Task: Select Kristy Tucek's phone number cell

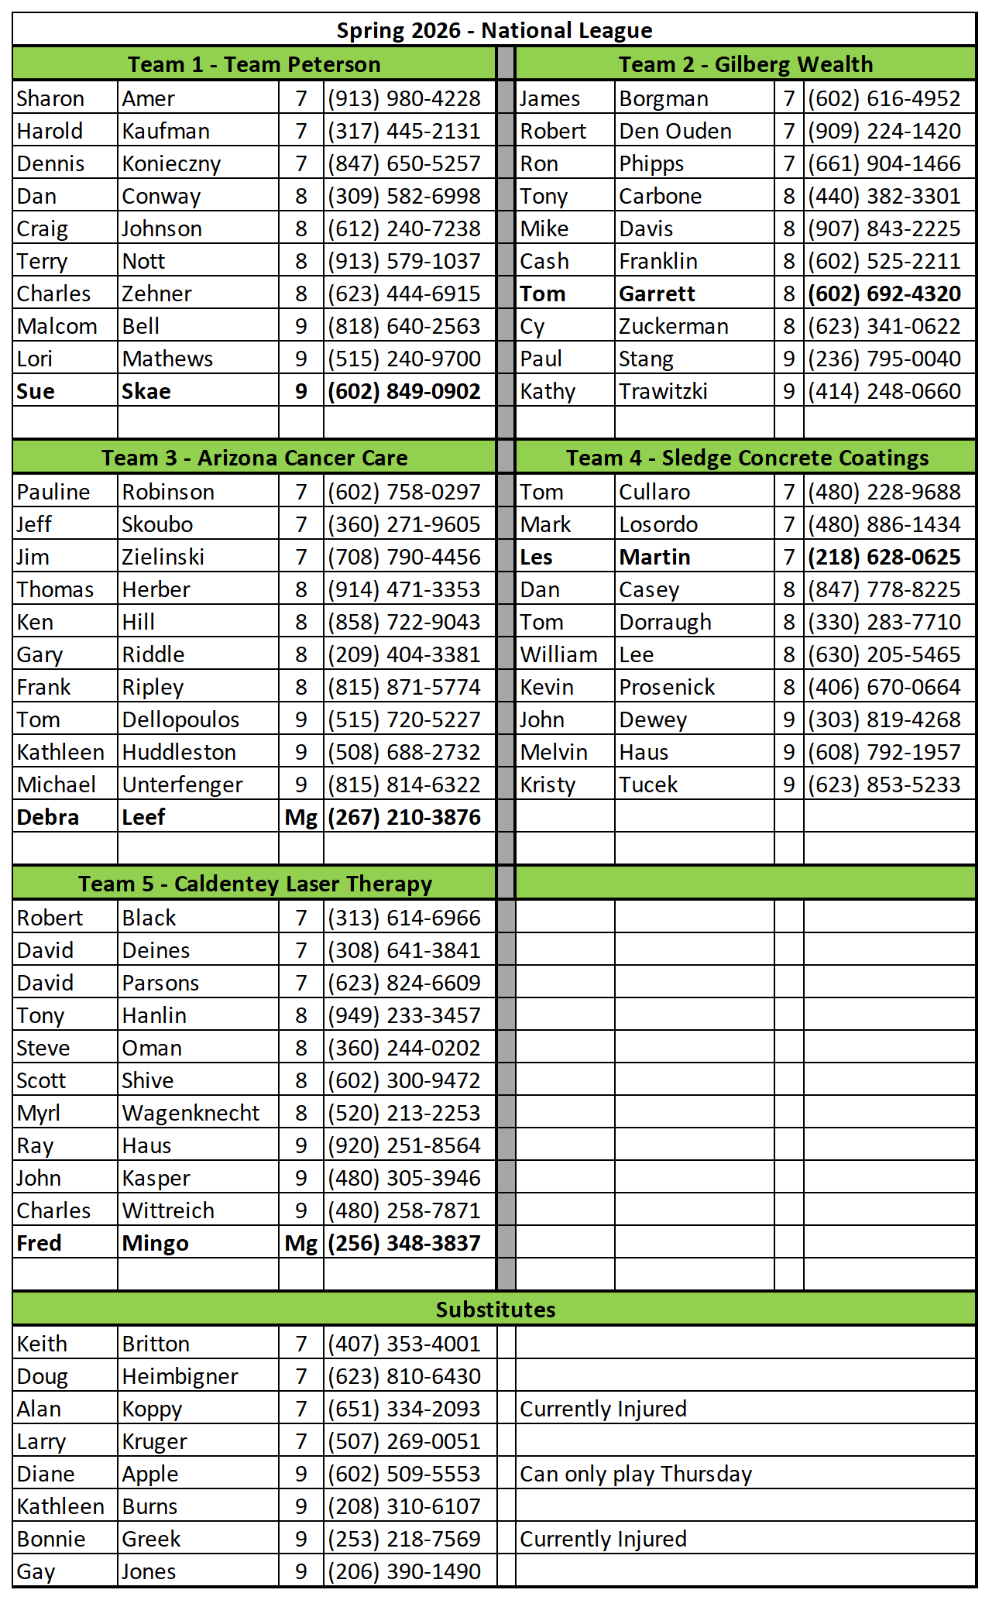Action: coord(884,785)
